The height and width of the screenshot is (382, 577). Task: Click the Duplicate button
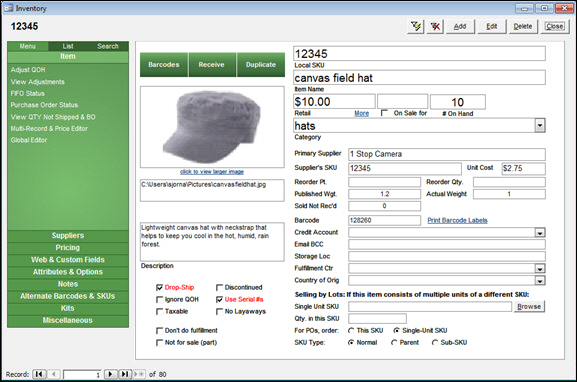point(261,65)
